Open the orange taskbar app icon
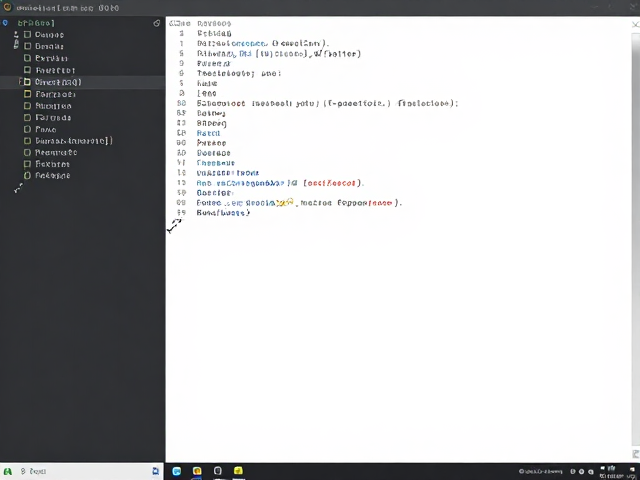 [197, 471]
